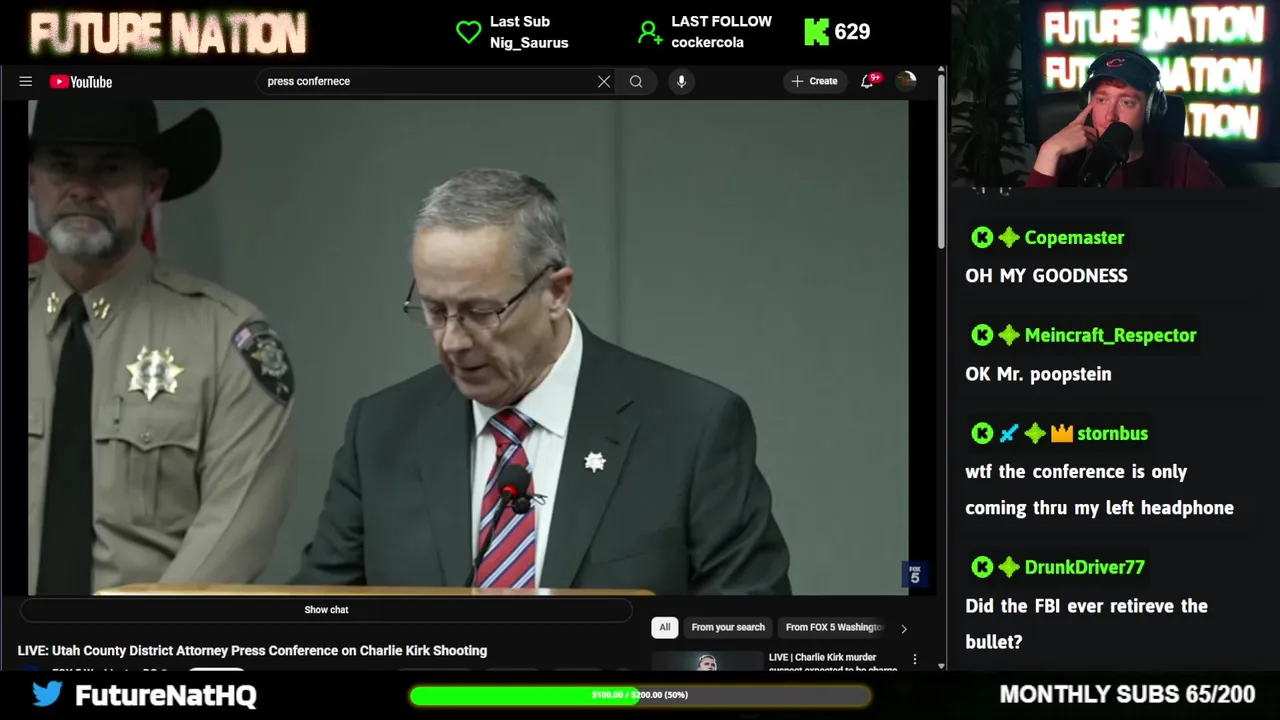Click the video title about Utah County press conference
This screenshot has height=720, width=1280.
(x=252, y=651)
